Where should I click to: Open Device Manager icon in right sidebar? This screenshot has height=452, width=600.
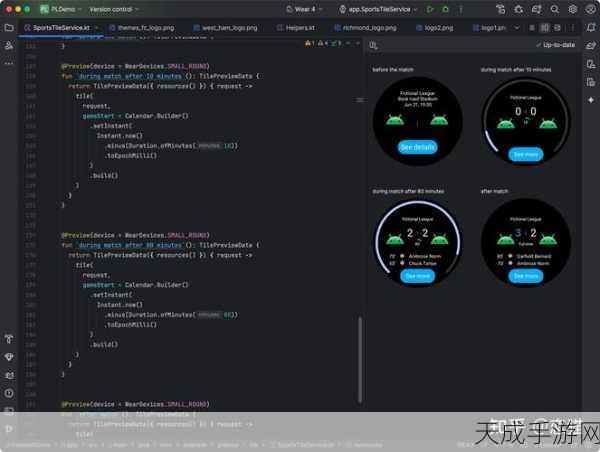coord(591,64)
